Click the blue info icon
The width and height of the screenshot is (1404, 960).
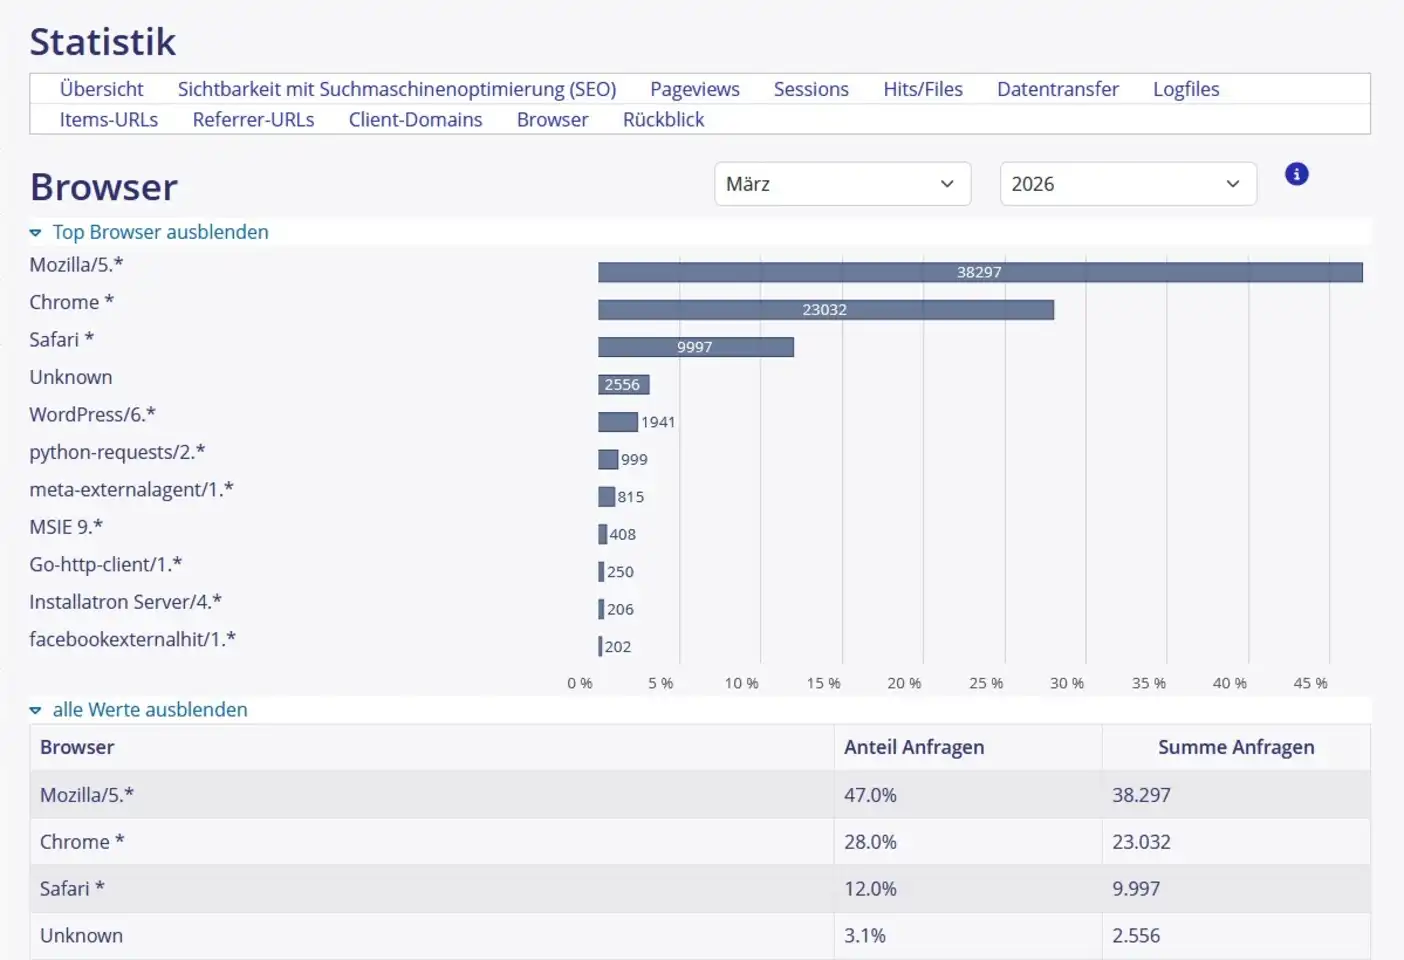[x=1296, y=174]
